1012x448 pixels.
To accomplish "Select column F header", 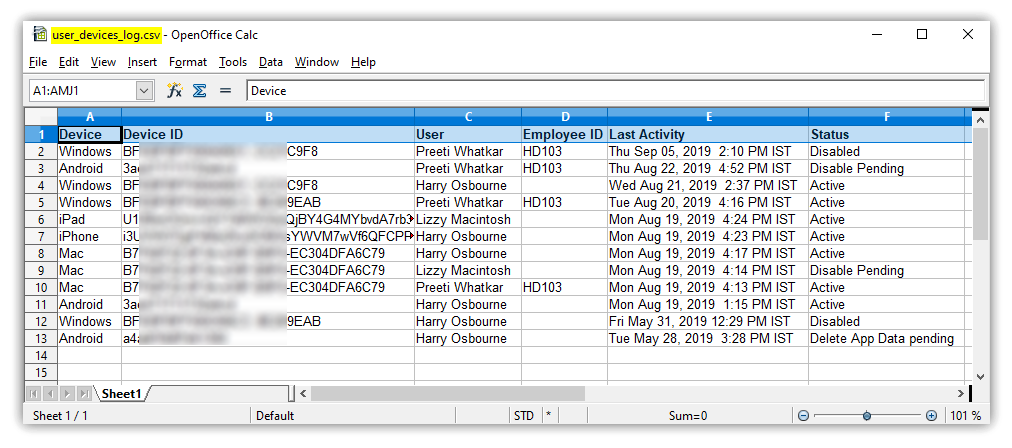I will click(x=887, y=117).
